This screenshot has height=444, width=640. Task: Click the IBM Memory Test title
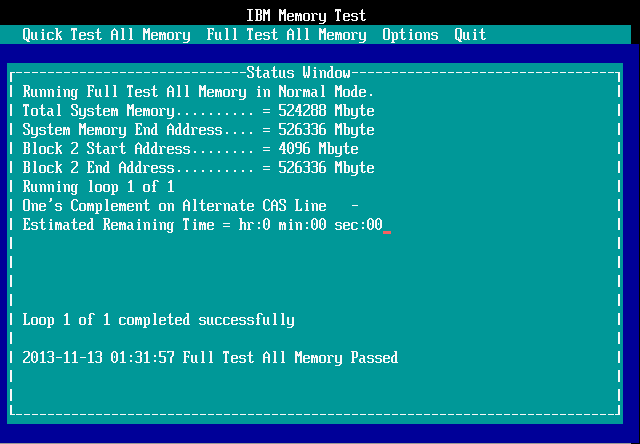306,16
